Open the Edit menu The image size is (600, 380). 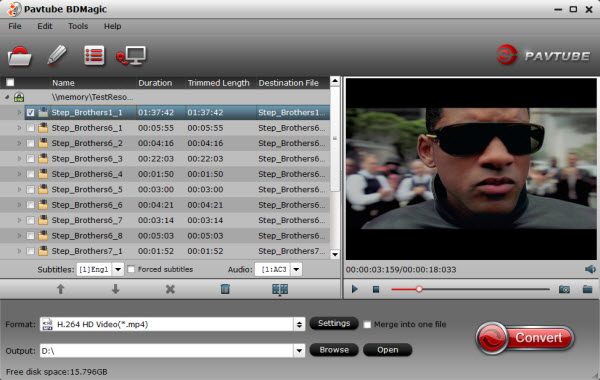point(45,26)
